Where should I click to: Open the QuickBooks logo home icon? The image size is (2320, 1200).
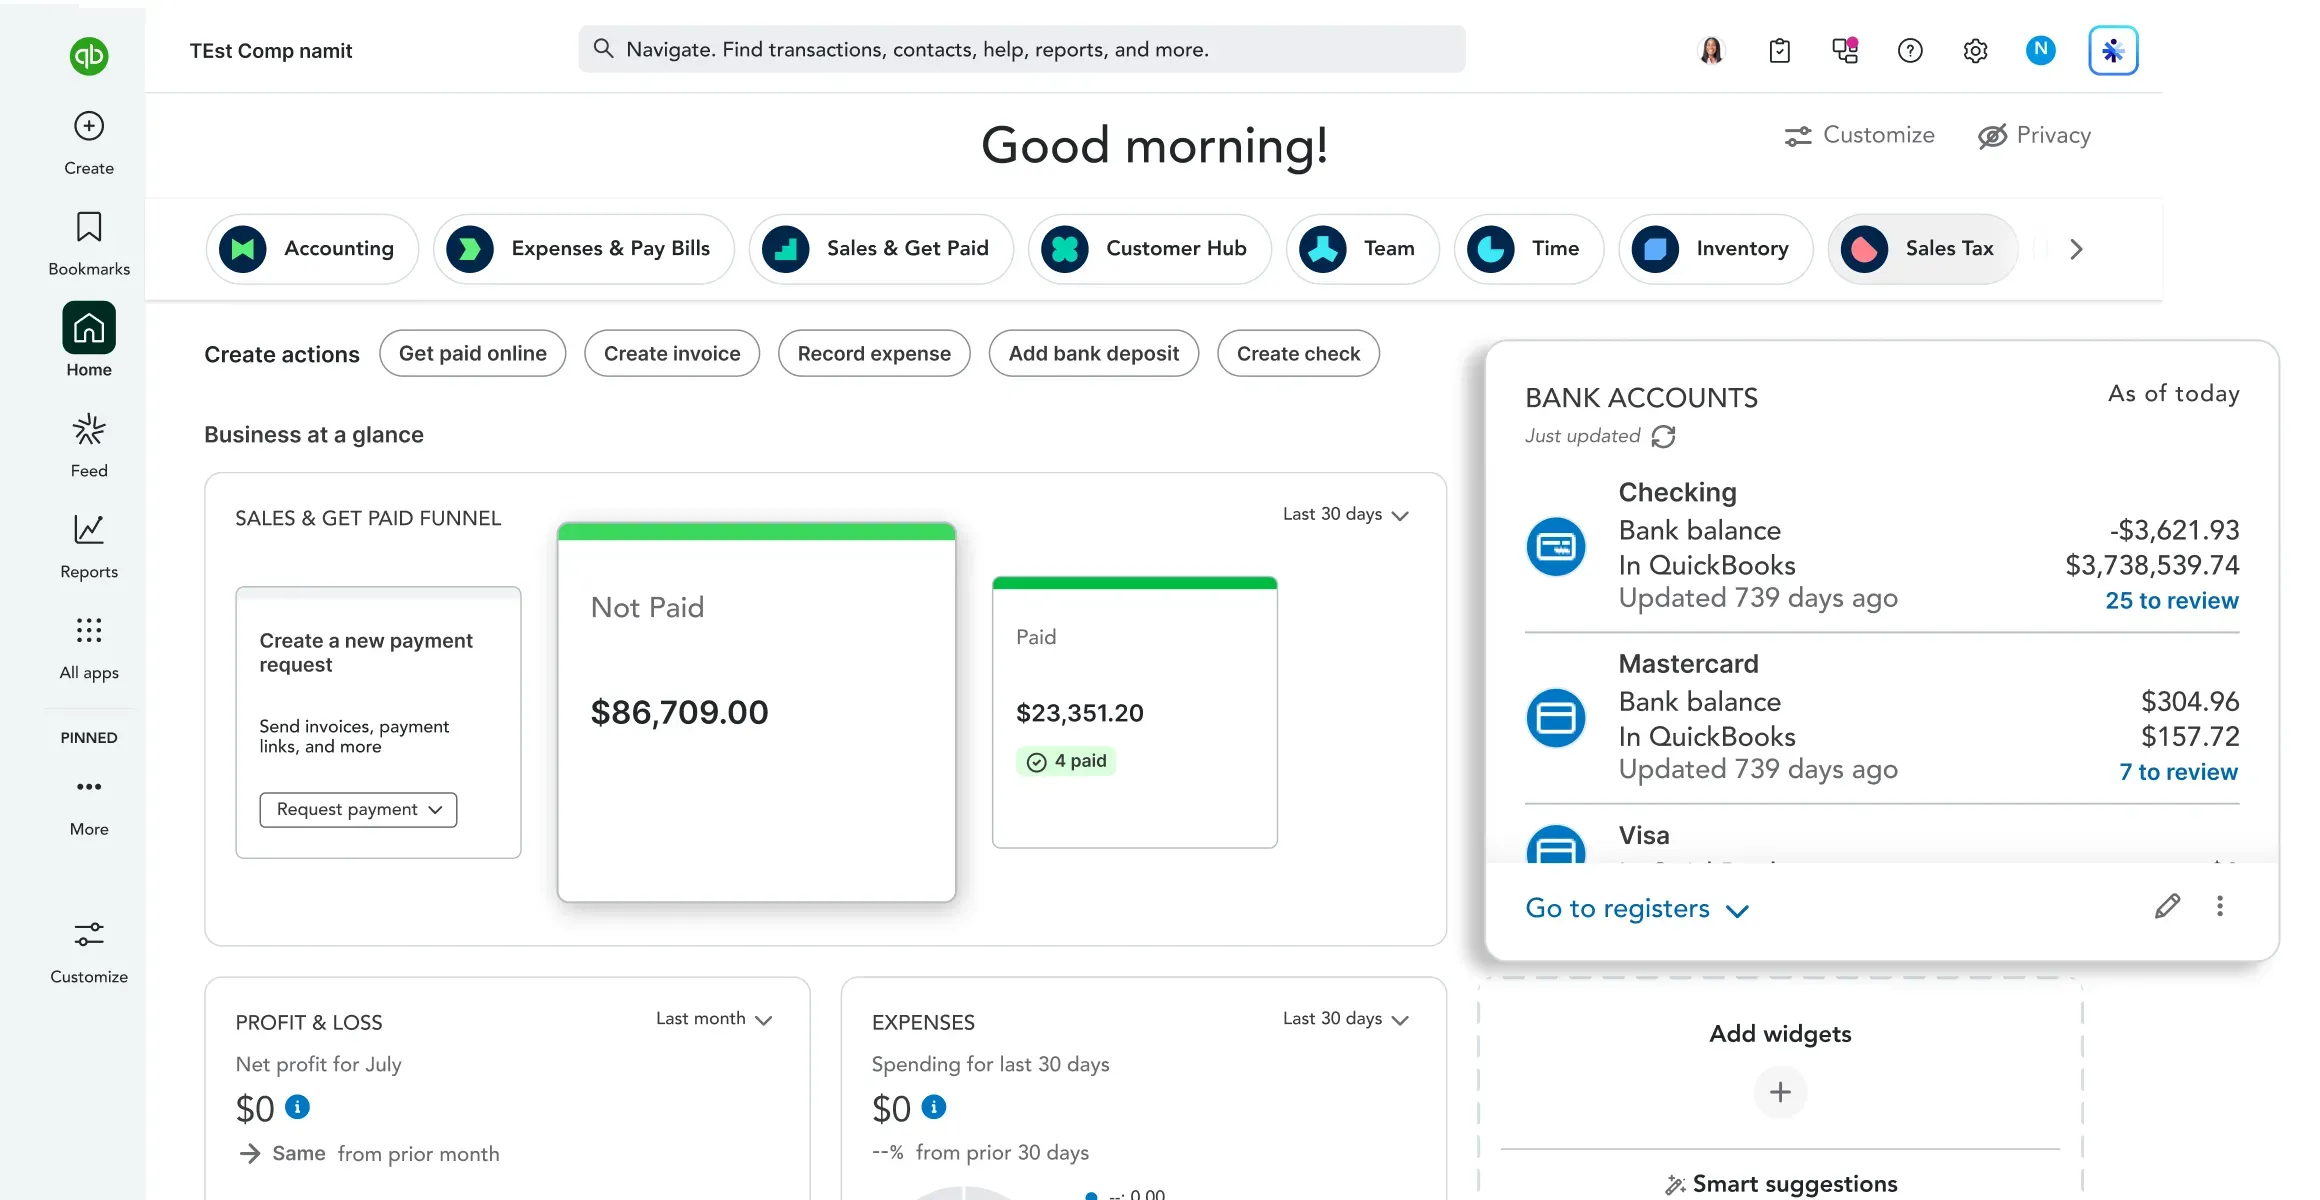click(89, 56)
